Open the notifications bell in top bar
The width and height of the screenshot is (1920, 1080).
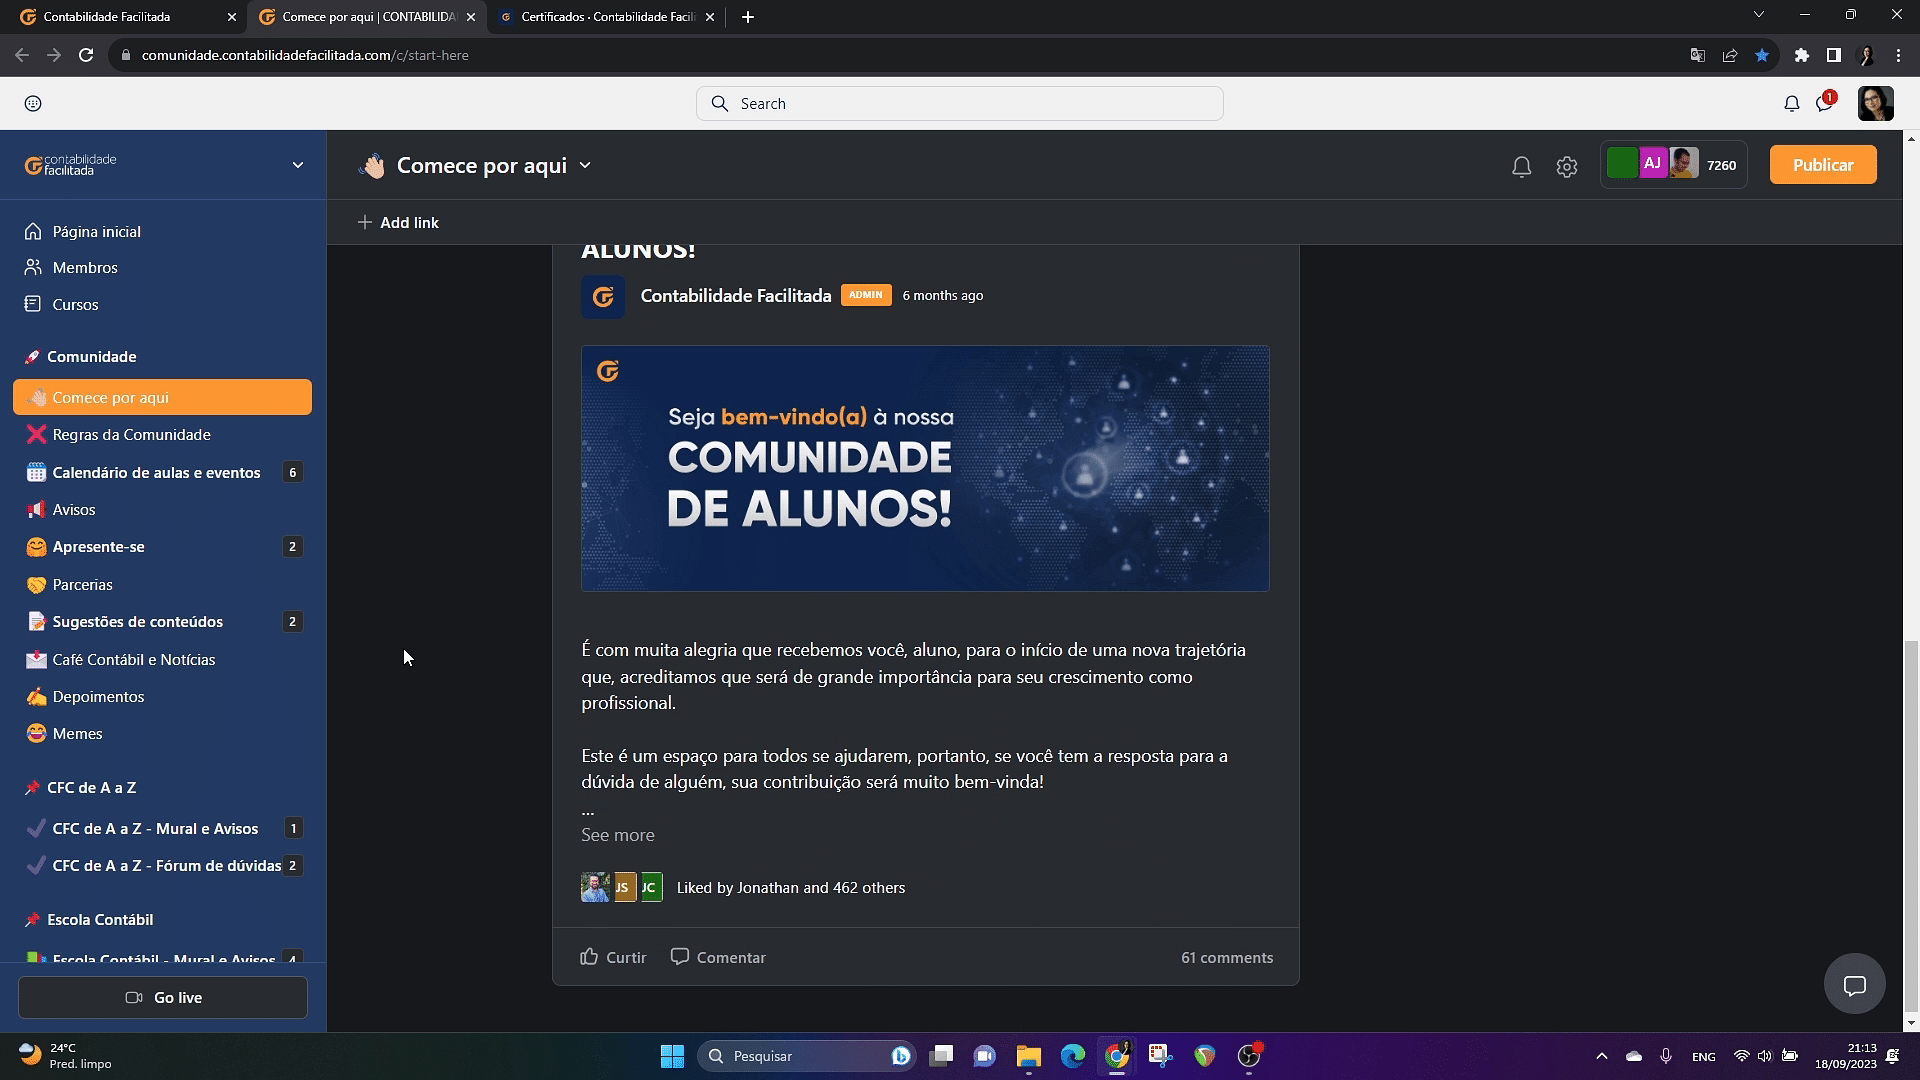[x=1791, y=103]
